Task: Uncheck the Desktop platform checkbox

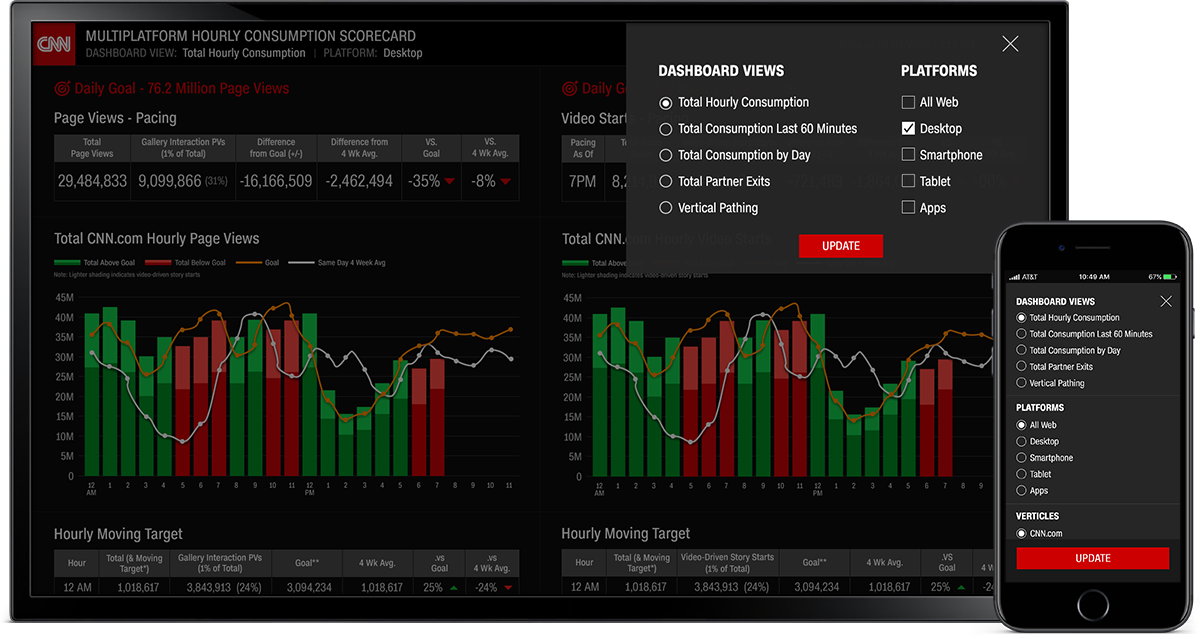Action: click(908, 128)
